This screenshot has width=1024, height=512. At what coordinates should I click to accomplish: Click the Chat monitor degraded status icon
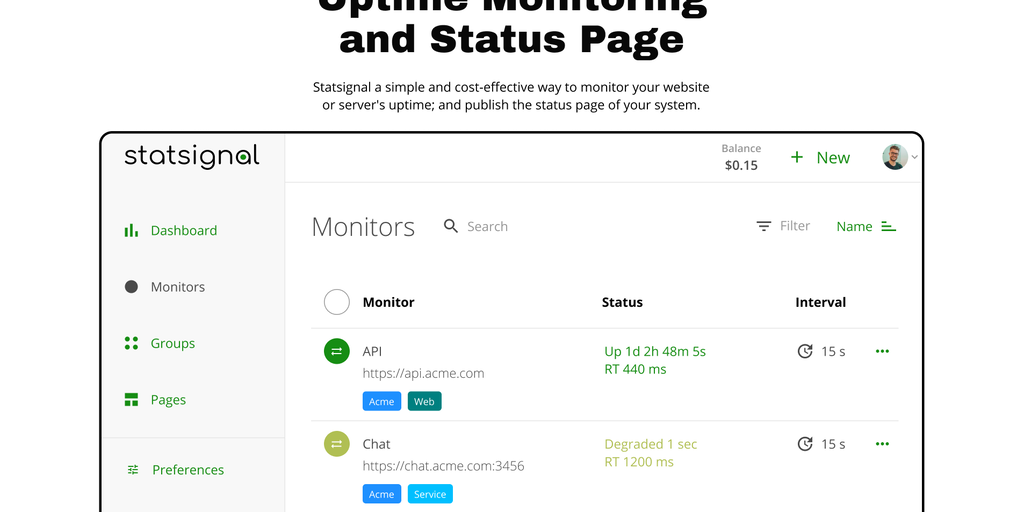[337, 444]
